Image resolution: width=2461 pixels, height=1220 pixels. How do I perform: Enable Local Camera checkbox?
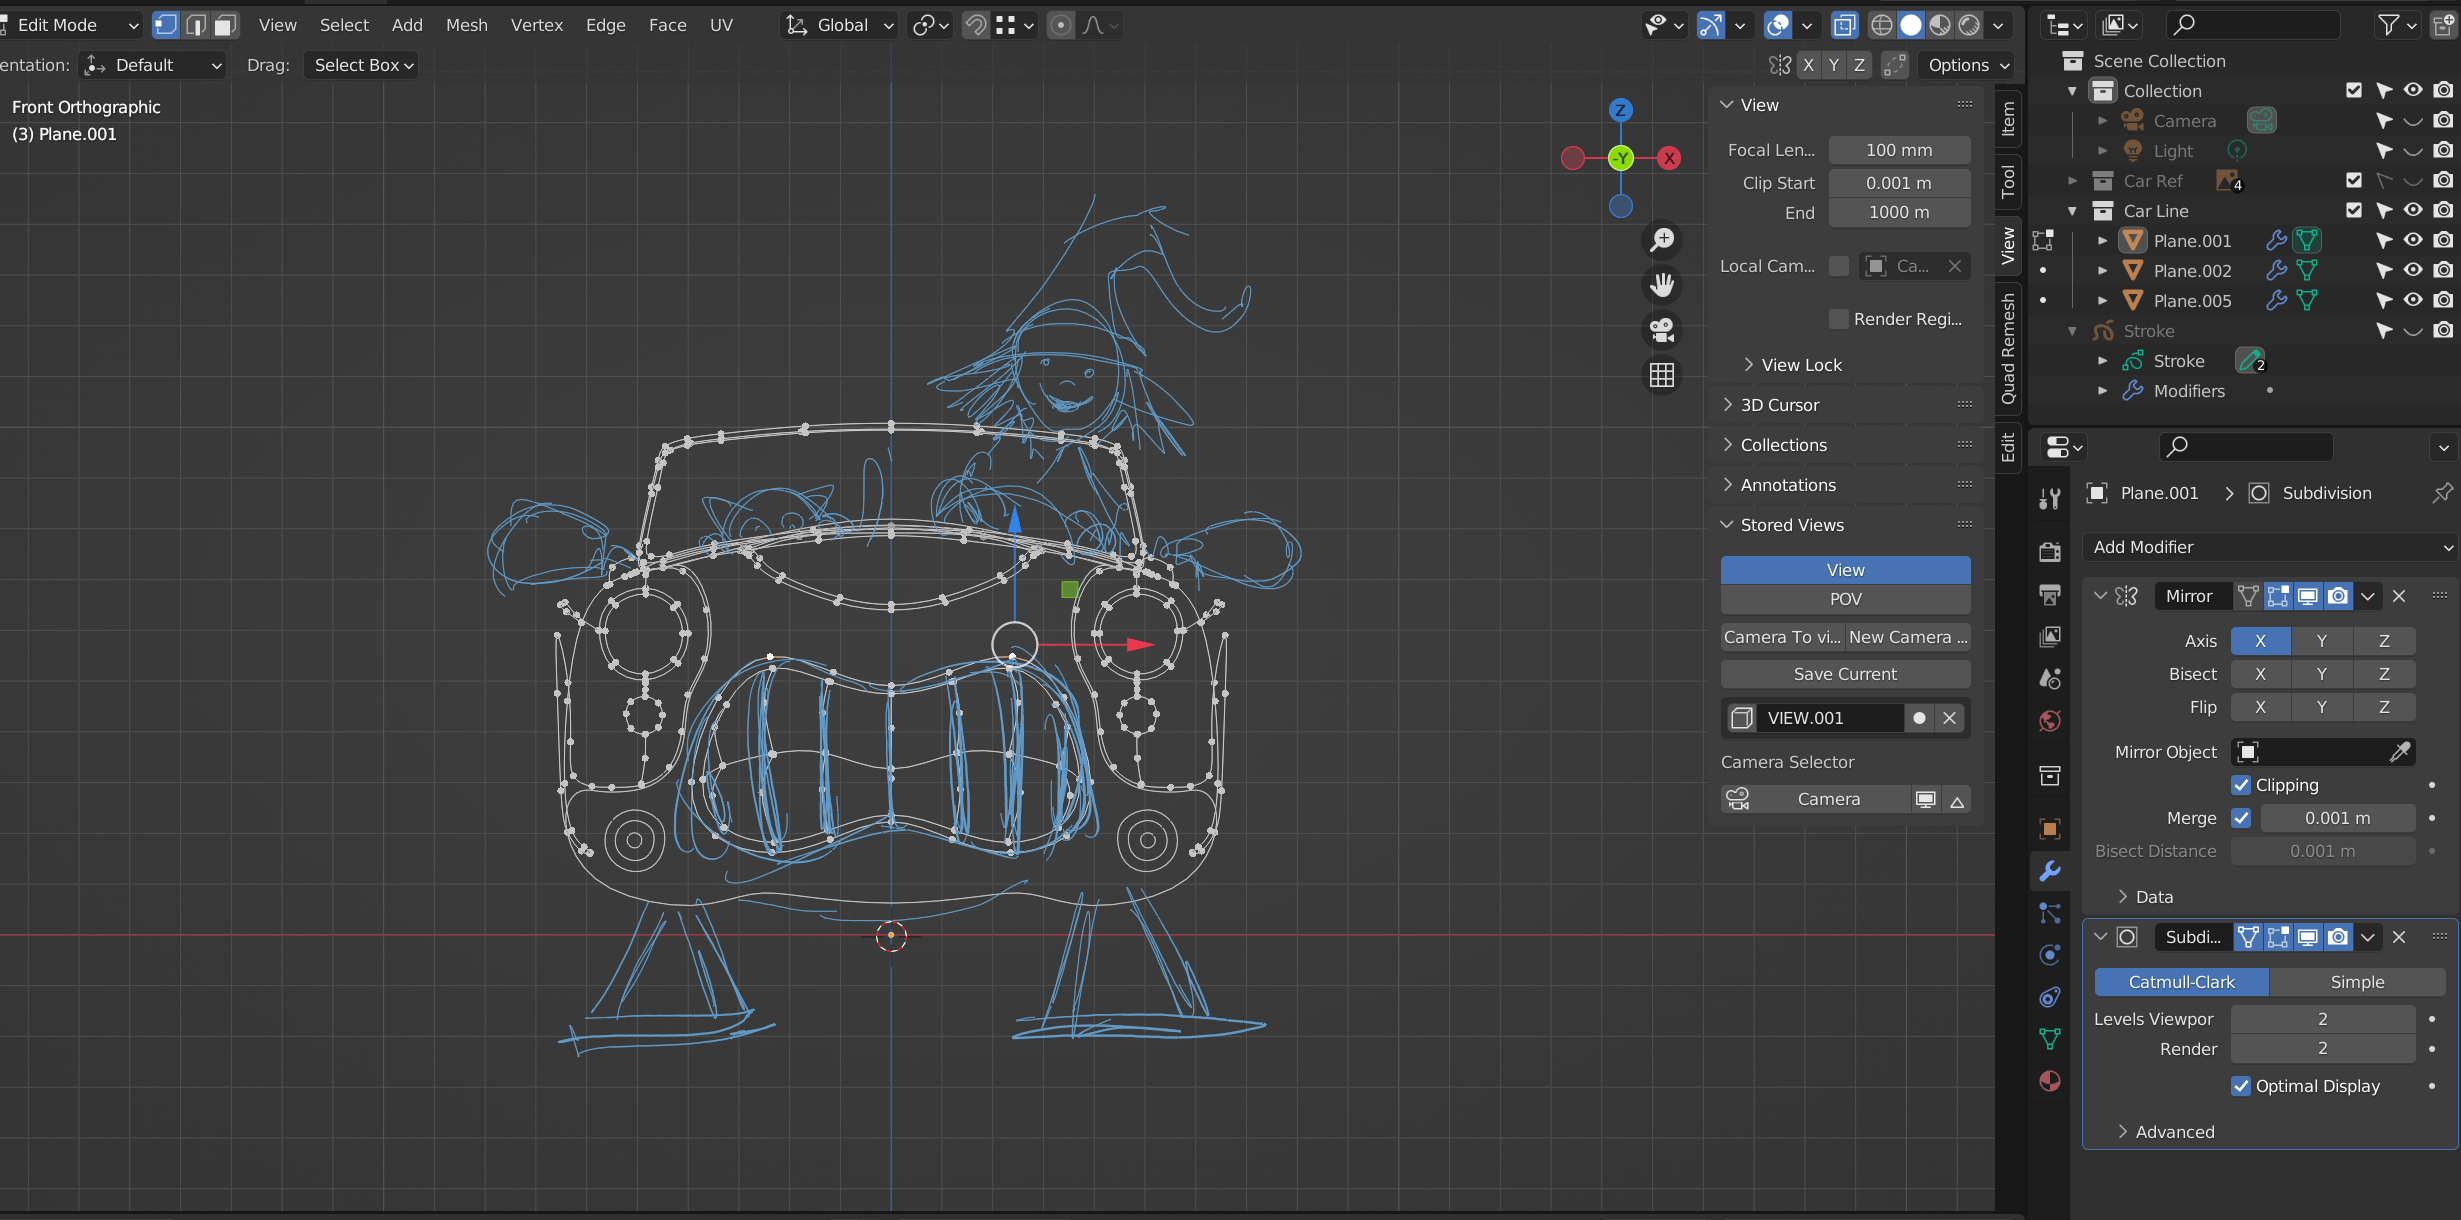[1838, 266]
